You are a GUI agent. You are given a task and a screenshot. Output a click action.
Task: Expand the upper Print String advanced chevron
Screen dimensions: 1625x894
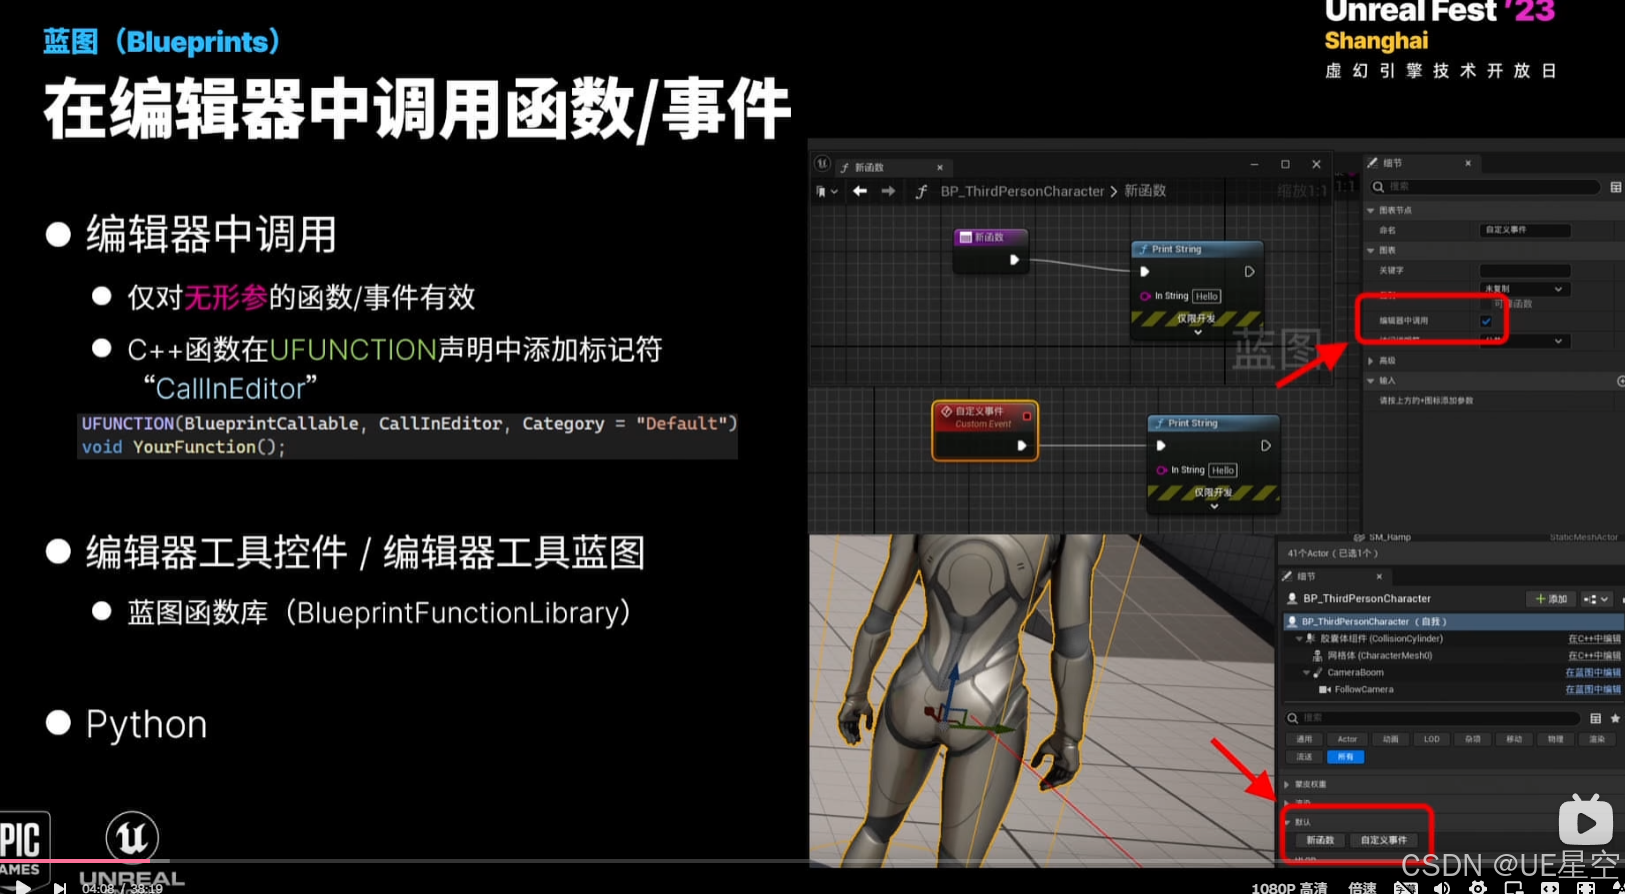point(1198,332)
